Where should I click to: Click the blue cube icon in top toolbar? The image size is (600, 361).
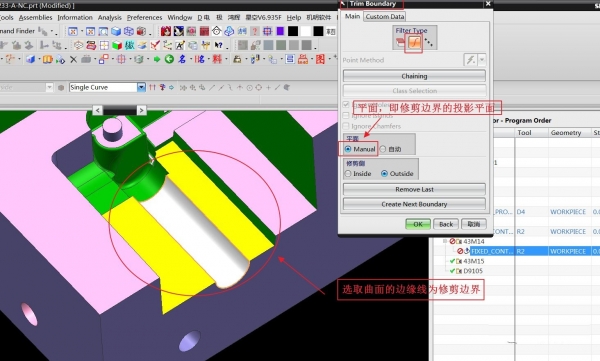(116, 31)
